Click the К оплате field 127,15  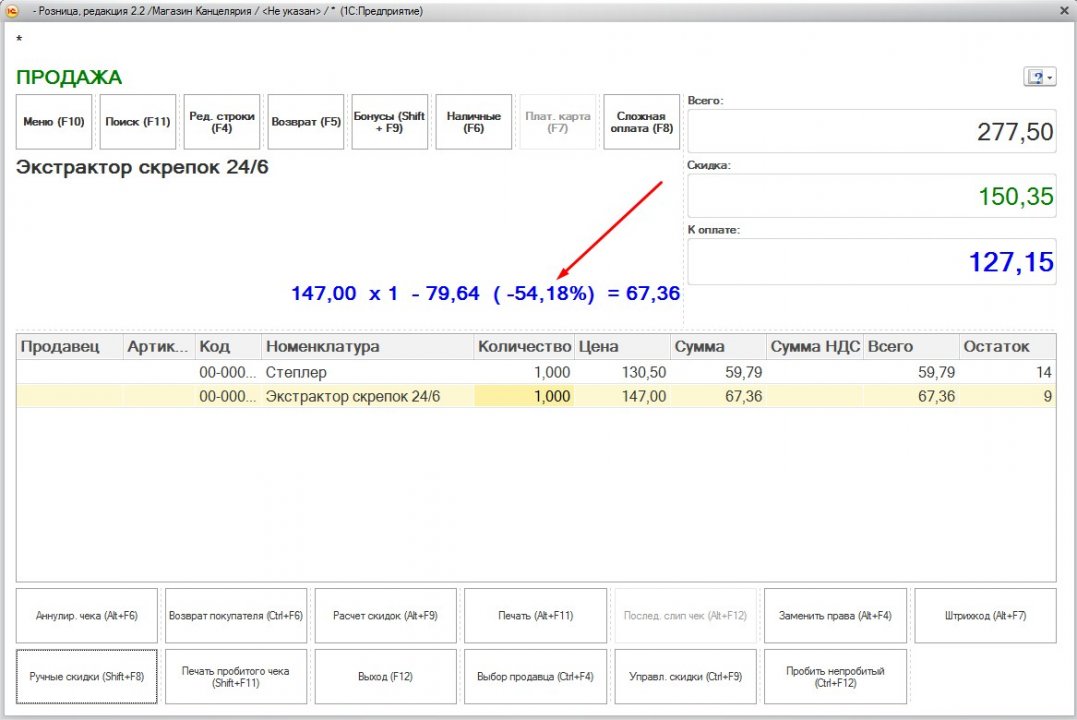[x=872, y=262]
